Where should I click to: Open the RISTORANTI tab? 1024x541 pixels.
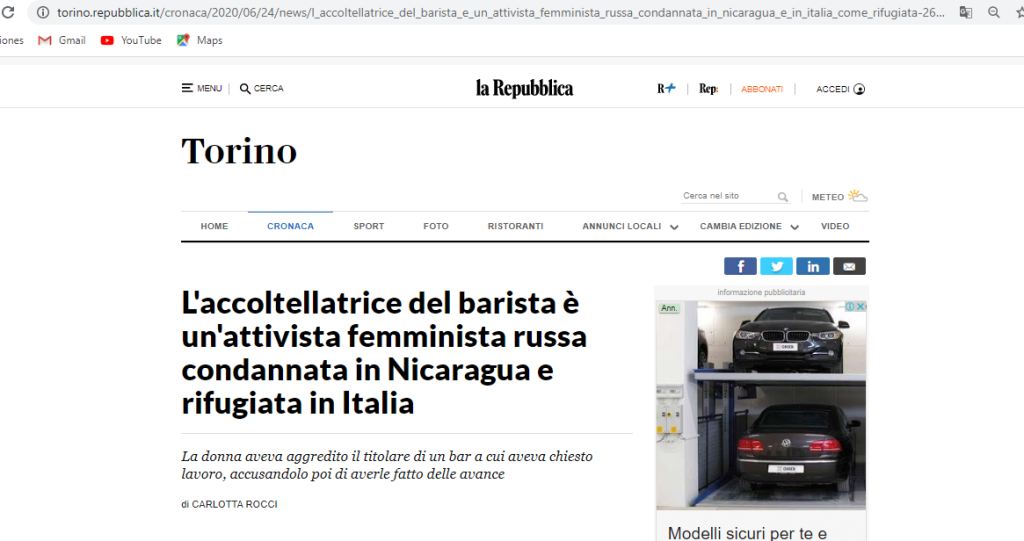click(515, 226)
